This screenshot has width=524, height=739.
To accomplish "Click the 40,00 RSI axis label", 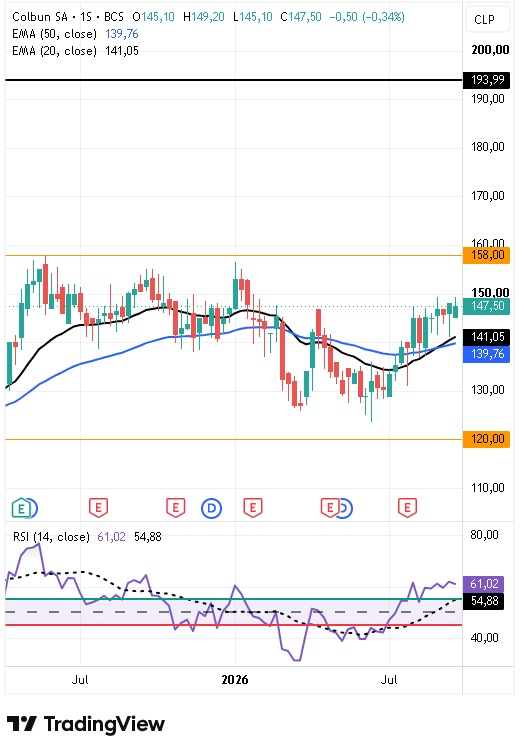I will pyautogui.click(x=484, y=638).
